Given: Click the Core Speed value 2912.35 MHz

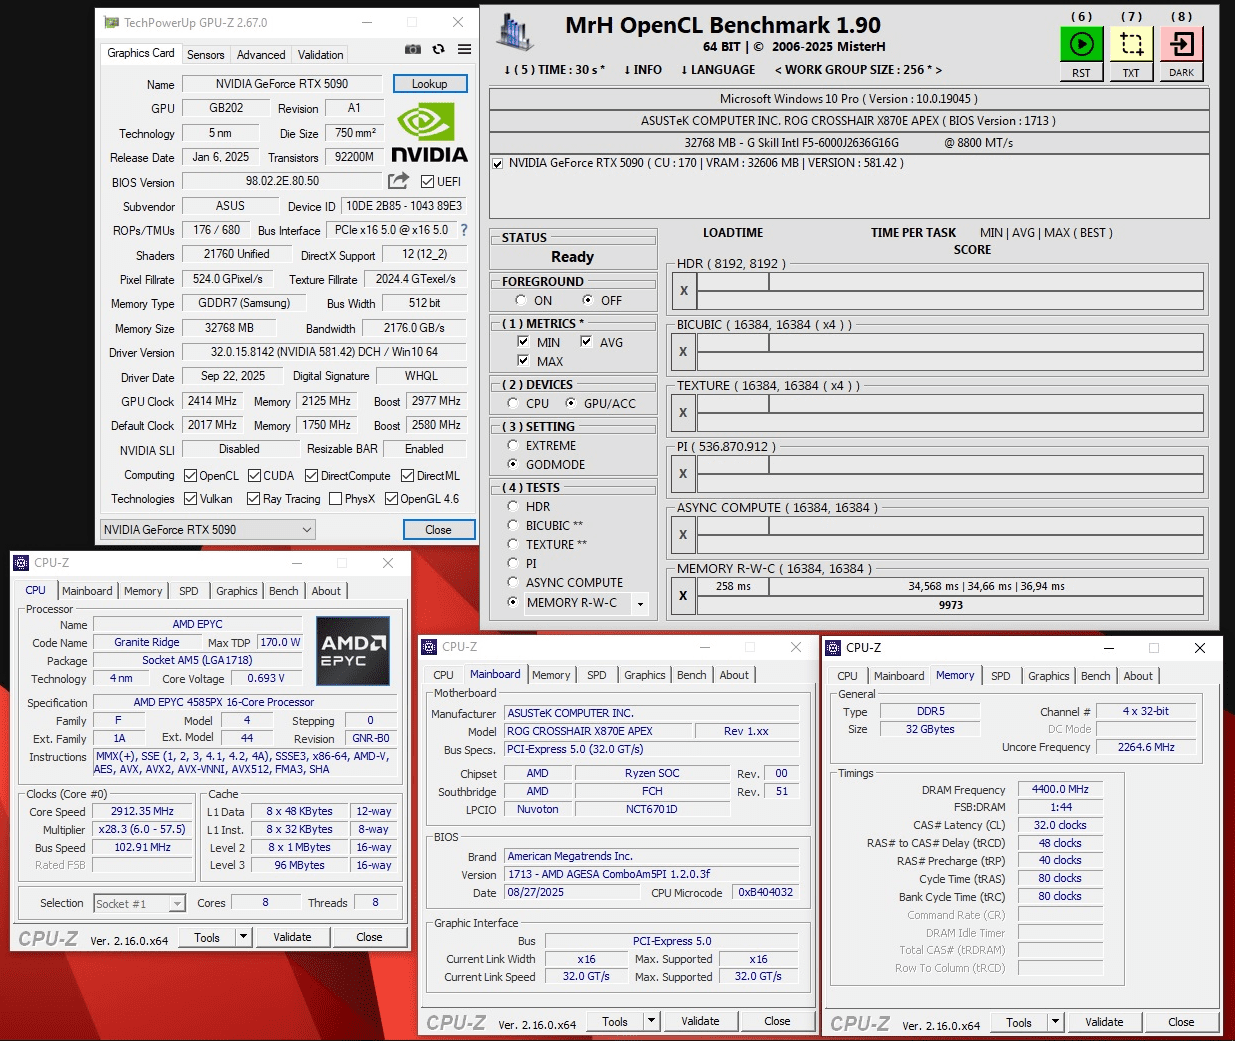Looking at the screenshot, I should pyautogui.click(x=143, y=811).
